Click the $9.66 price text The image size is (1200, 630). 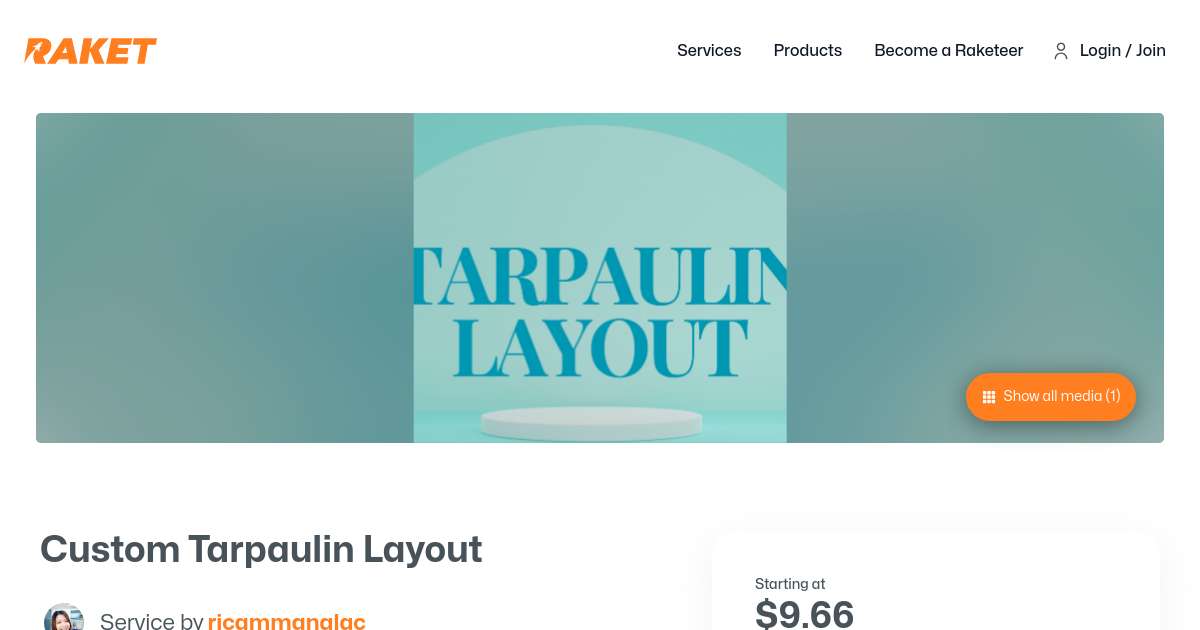[804, 613]
